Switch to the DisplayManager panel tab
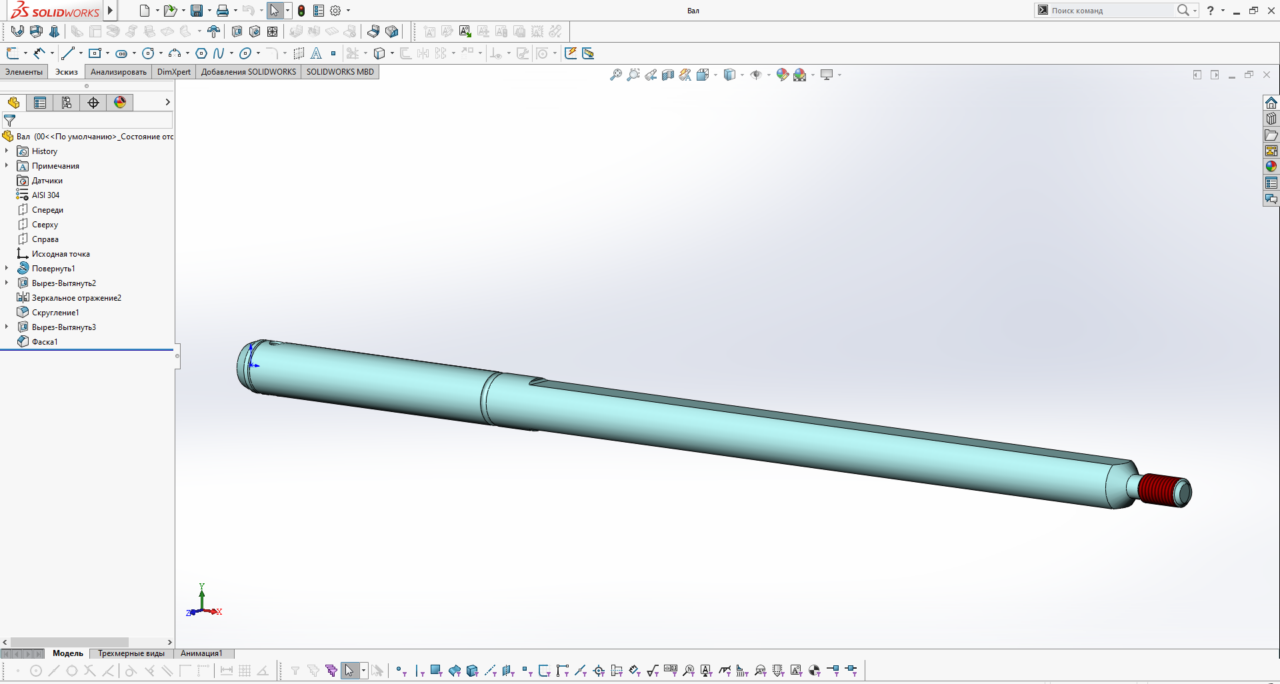This screenshot has height=684, width=1280. pyautogui.click(x=120, y=102)
